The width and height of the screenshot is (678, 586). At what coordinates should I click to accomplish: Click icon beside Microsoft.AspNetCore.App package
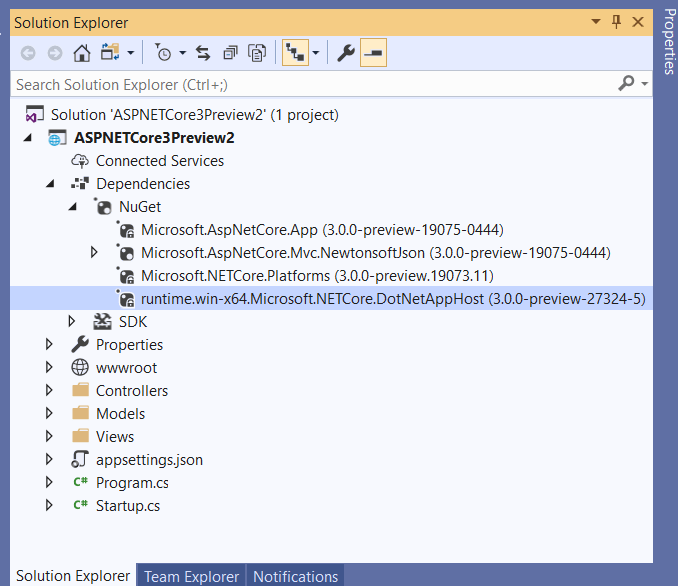point(125,230)
